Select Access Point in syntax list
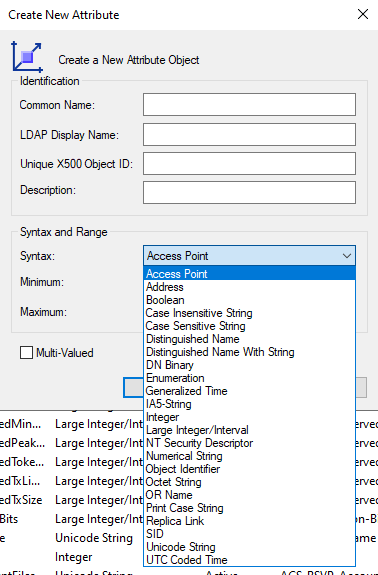 tap(249, 274)
